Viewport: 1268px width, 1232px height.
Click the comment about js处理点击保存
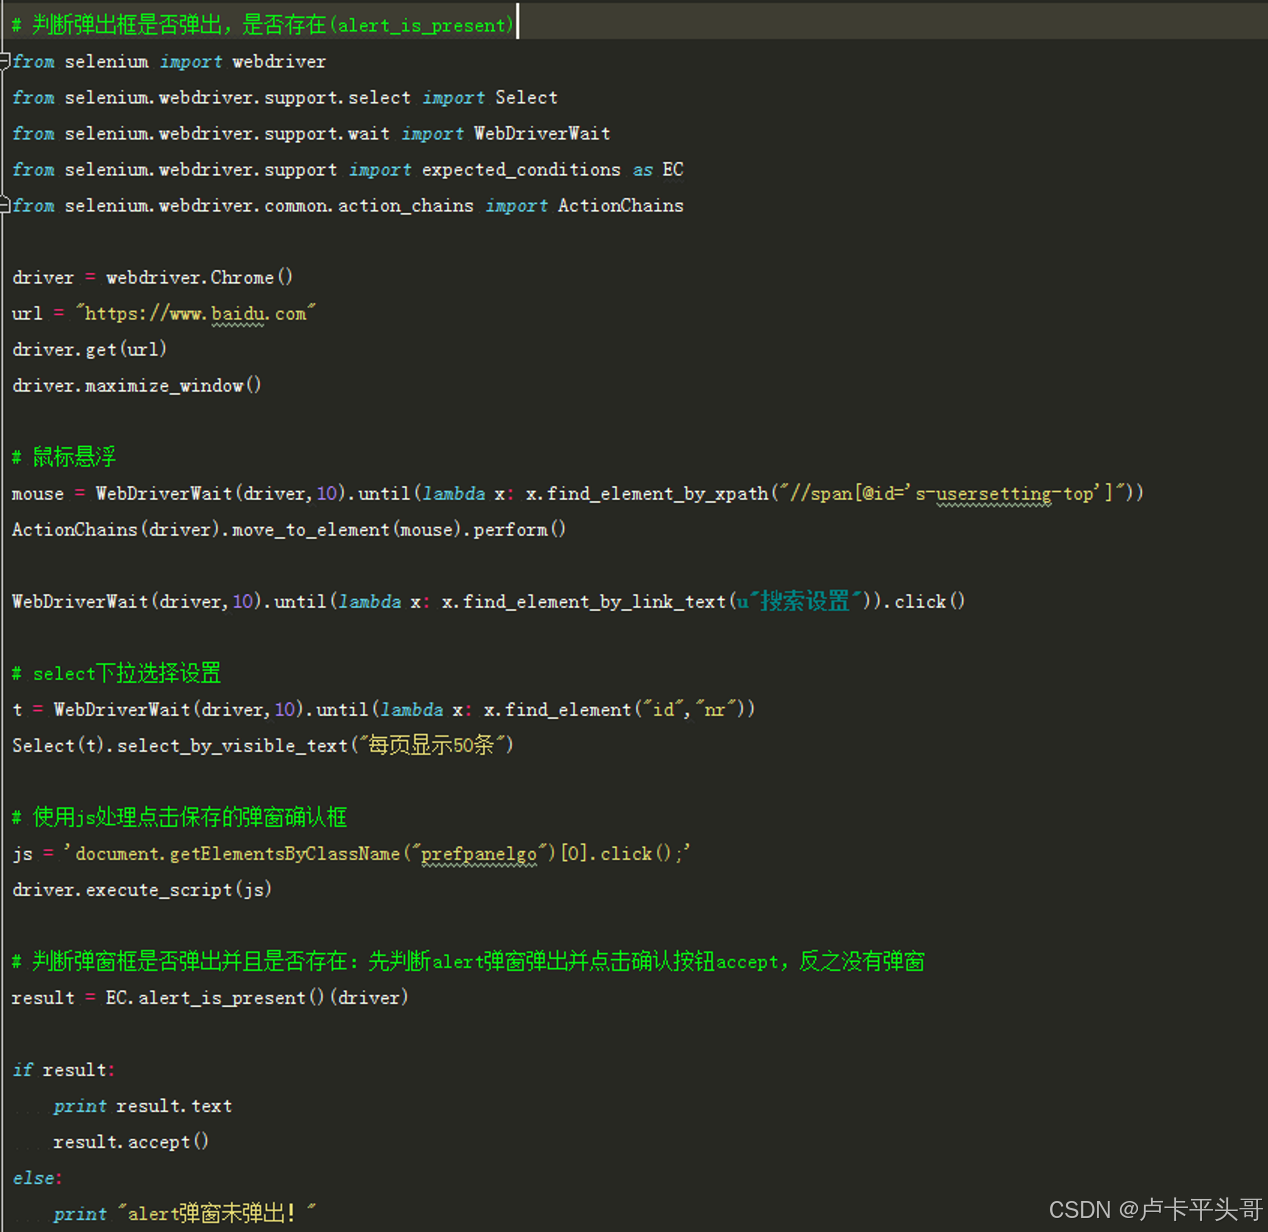pyautogui.click(x=179, y=817)
